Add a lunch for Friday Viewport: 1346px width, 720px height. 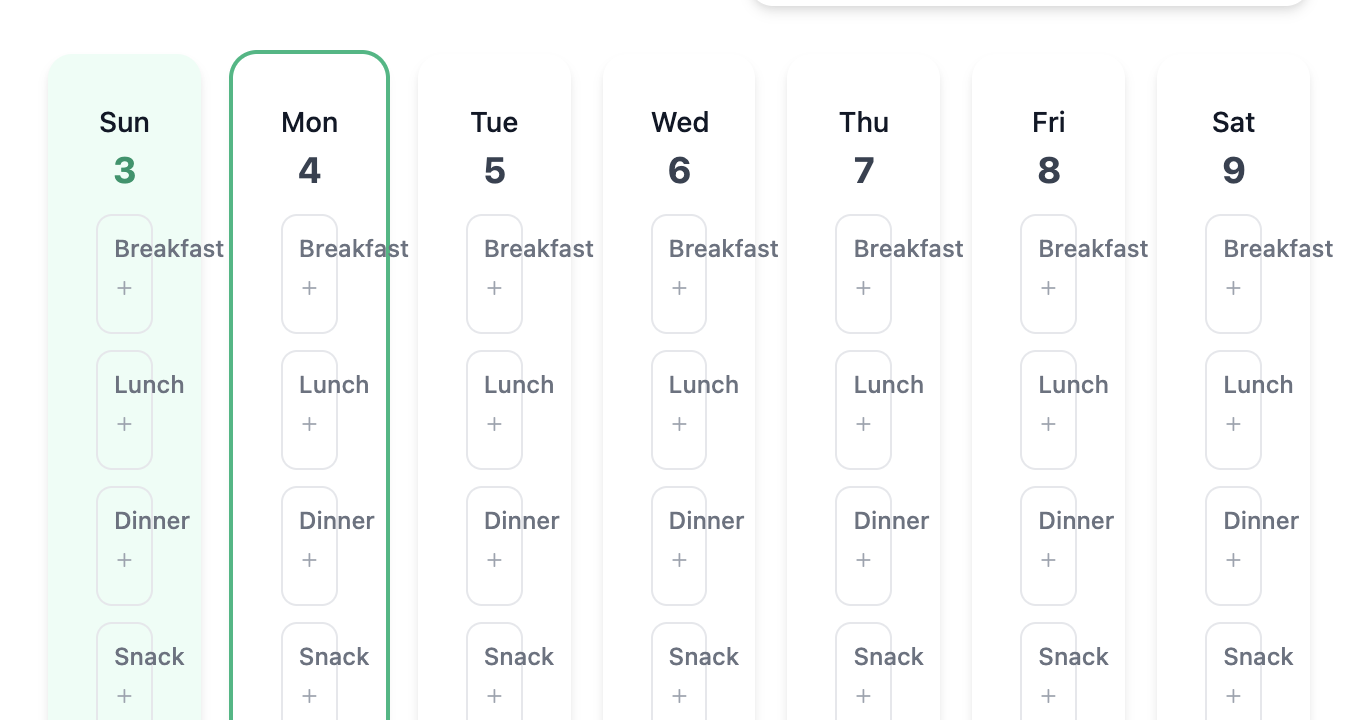coord(1048,424)
